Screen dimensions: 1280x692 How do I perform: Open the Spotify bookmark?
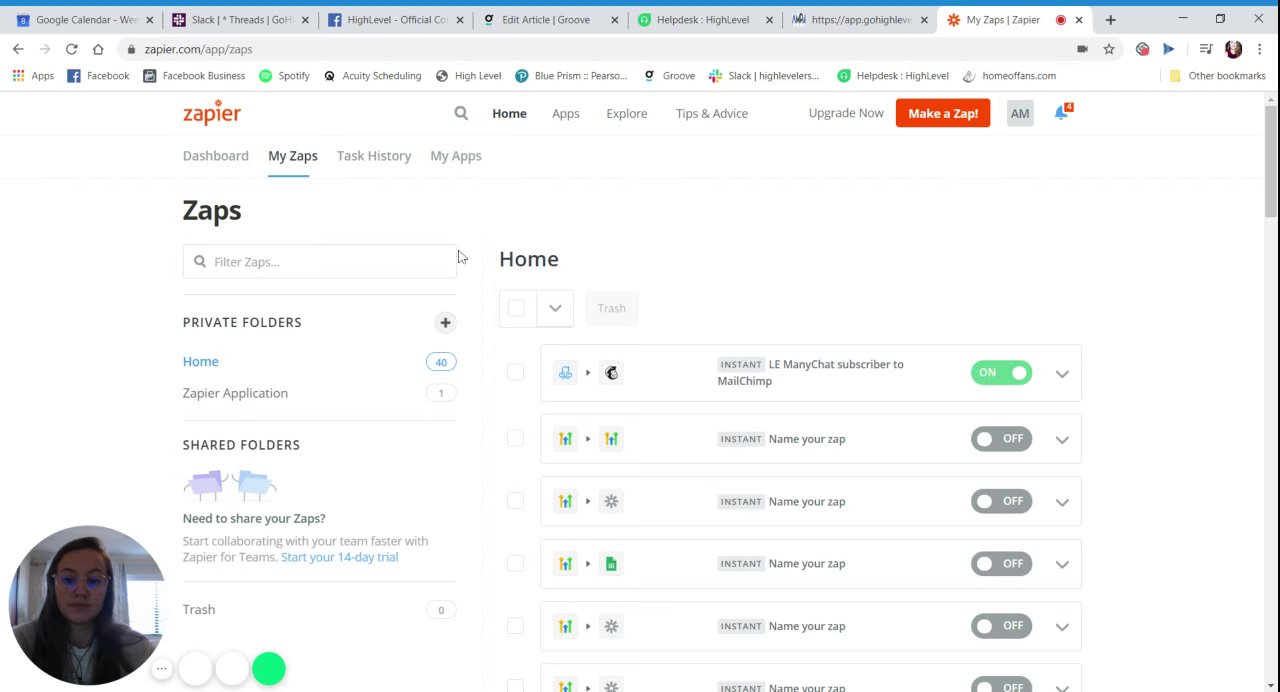[284, 75]
